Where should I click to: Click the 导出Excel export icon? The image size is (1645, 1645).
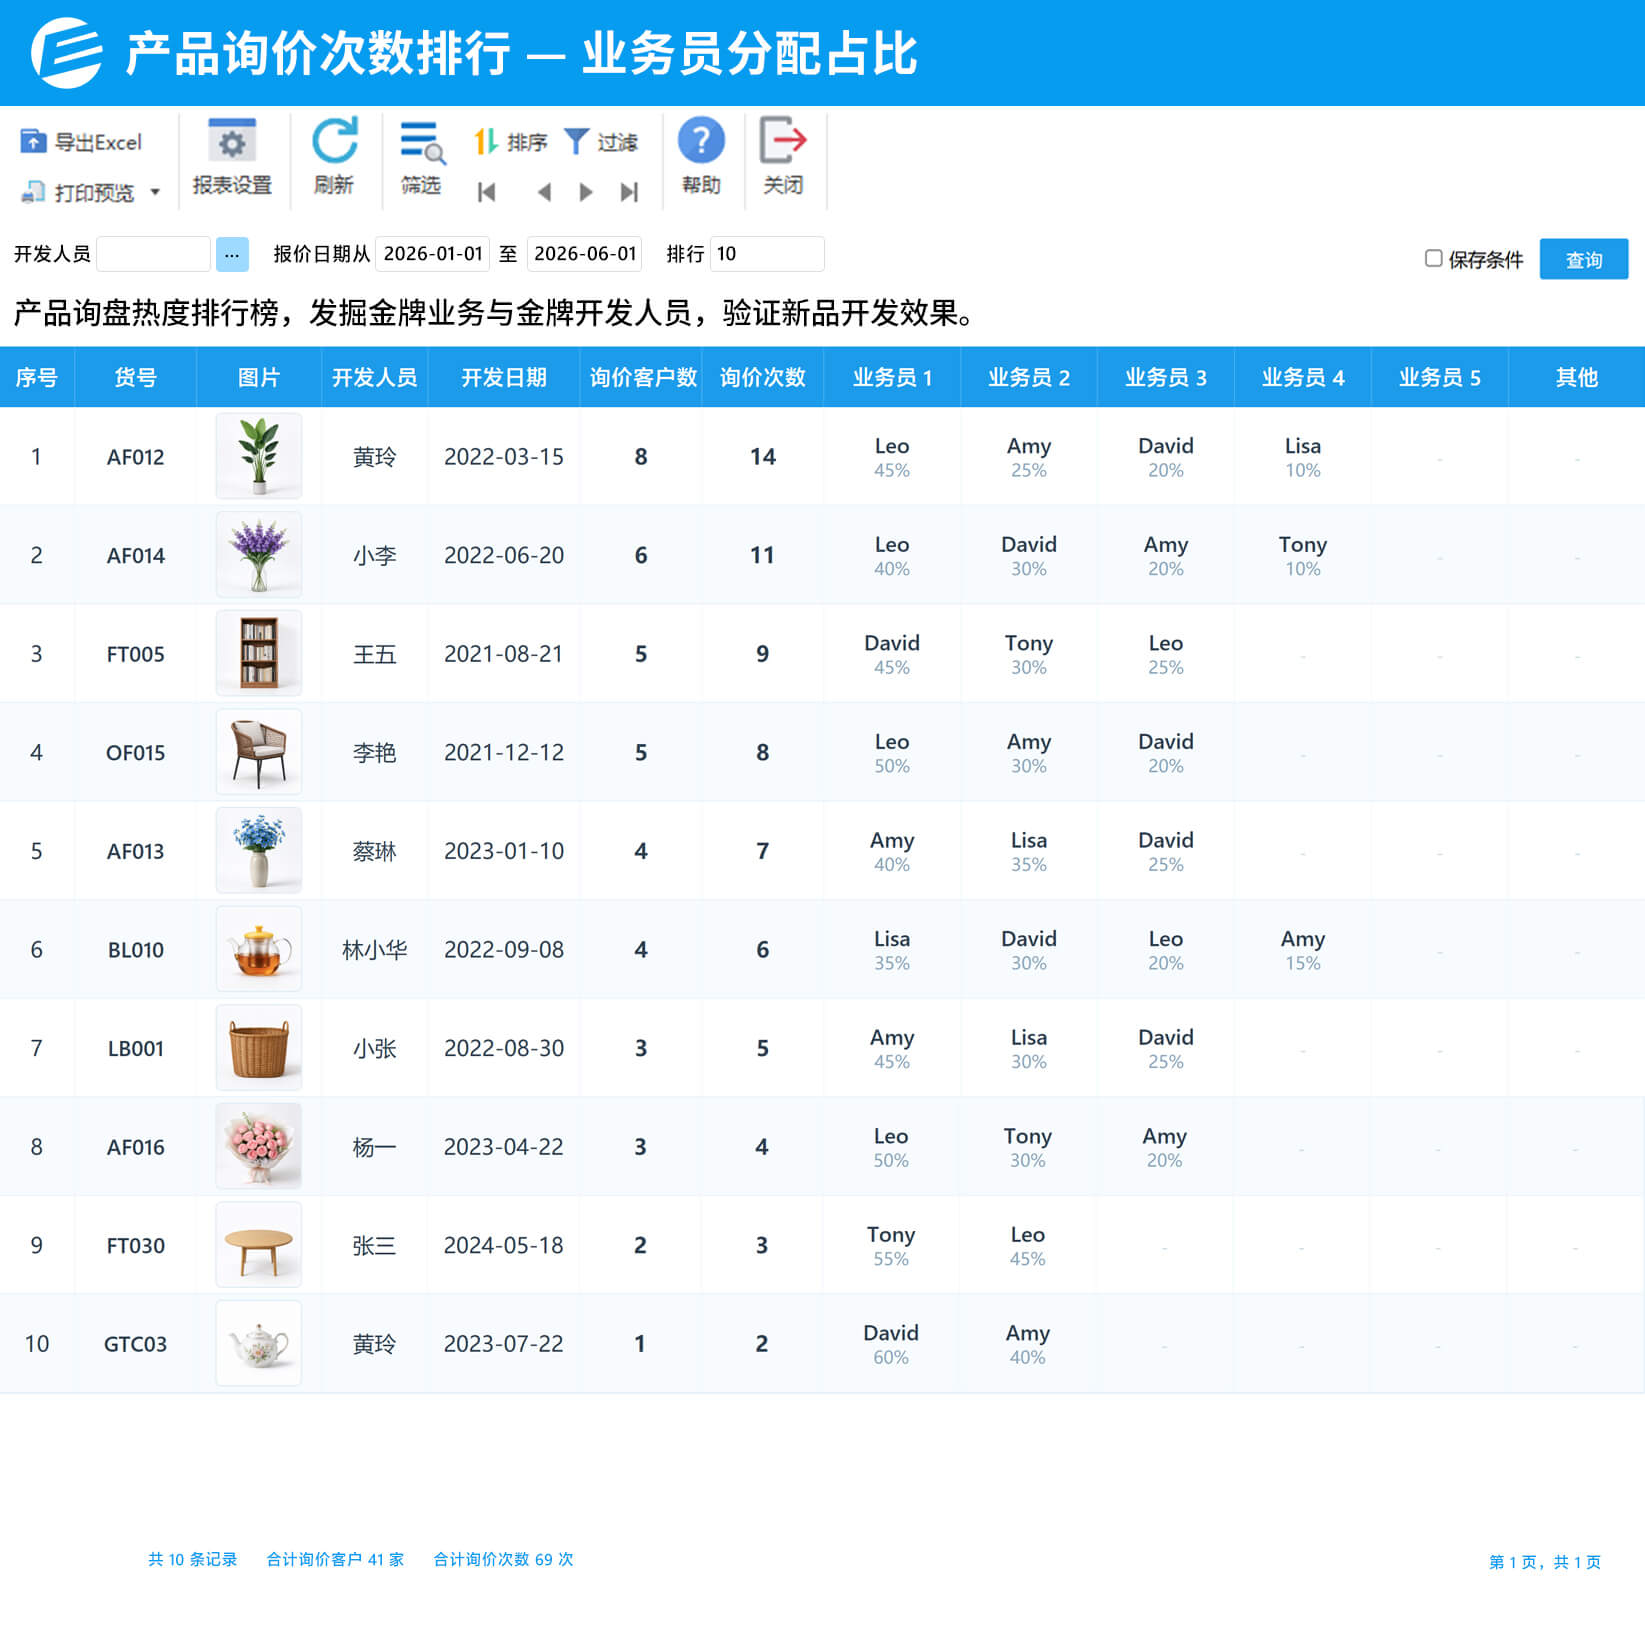pos(33,142)
